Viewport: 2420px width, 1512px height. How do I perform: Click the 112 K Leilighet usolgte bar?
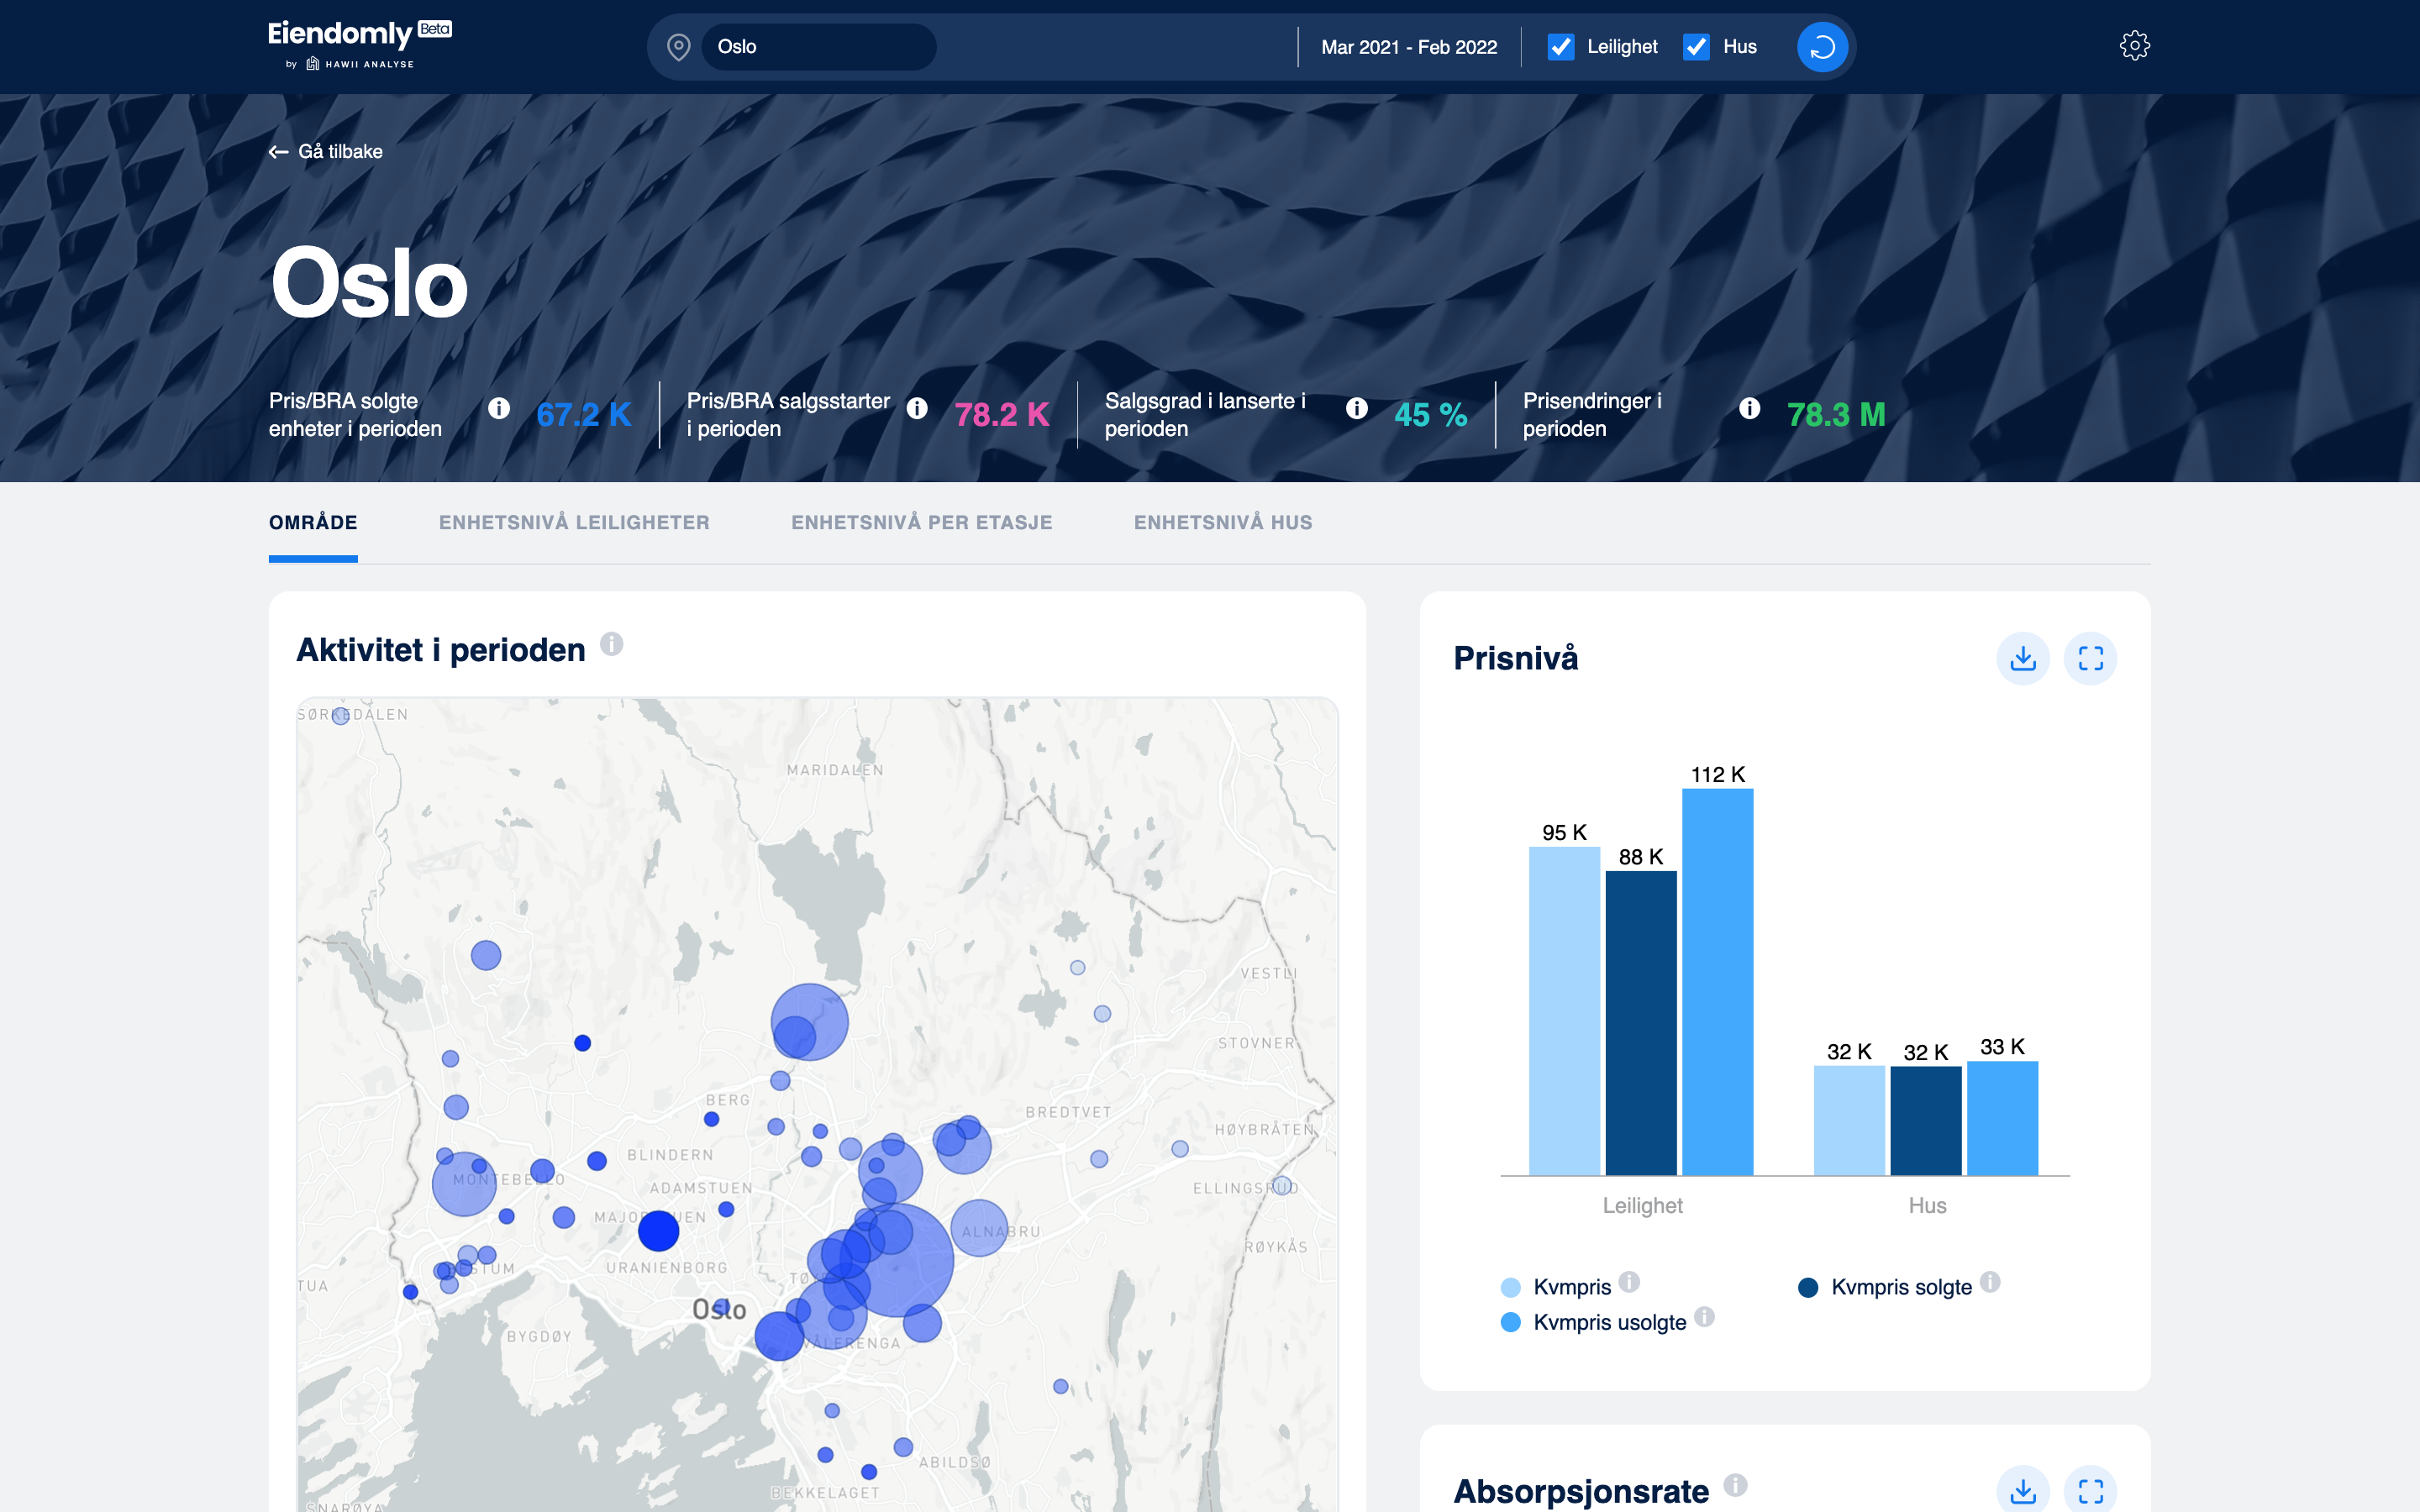(x=1717, y=982)
